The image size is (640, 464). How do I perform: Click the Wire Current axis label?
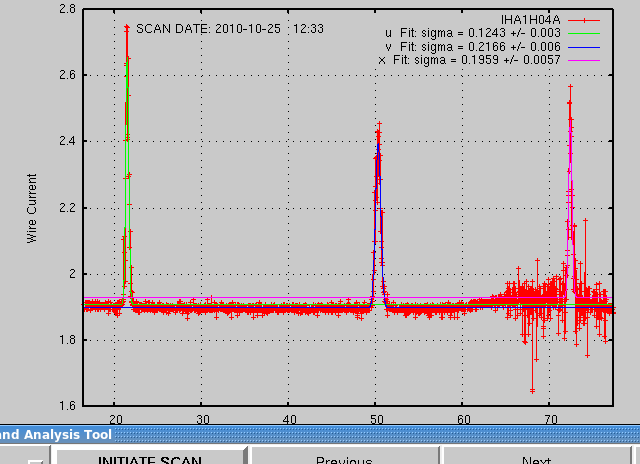pos(32,209)
